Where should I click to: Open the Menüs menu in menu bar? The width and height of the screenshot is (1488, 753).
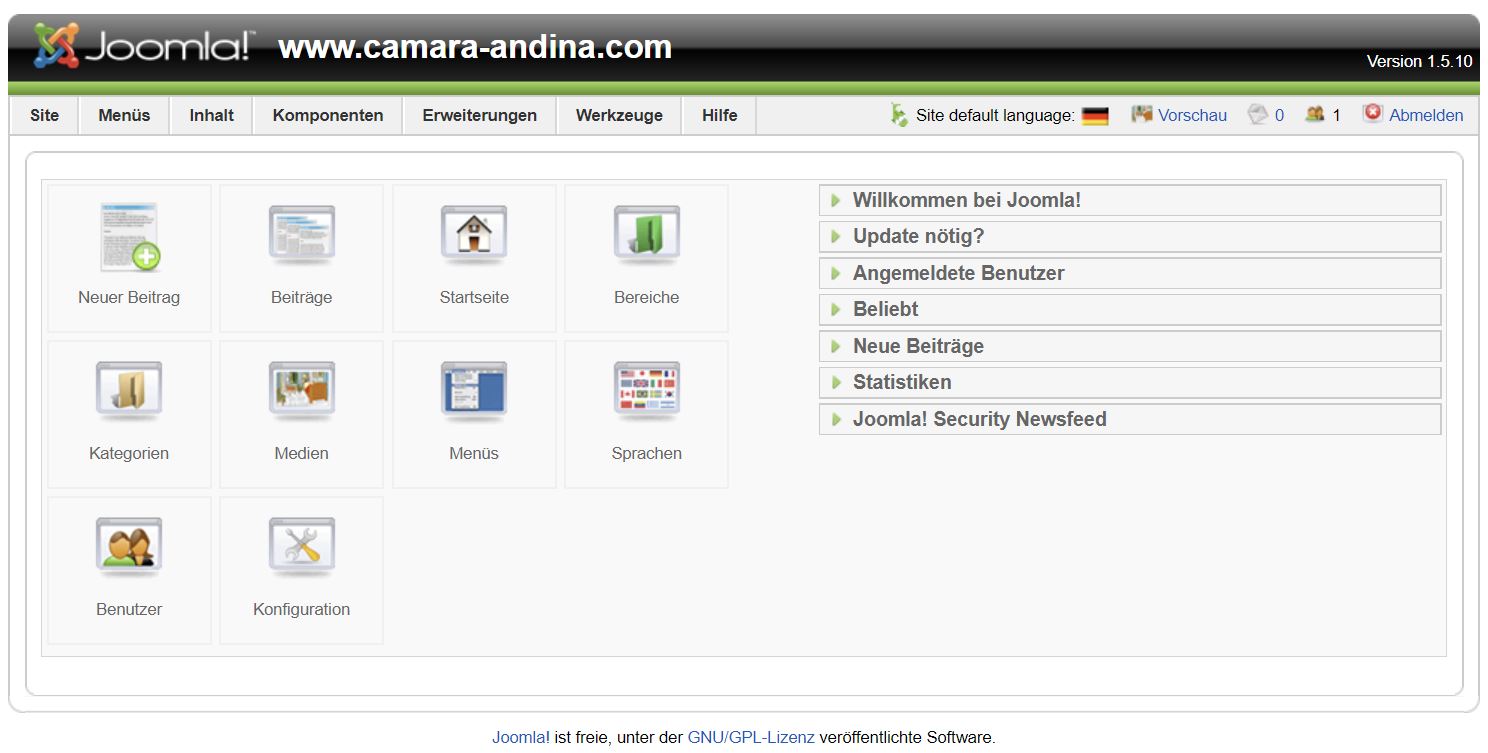tap(124, 115)
